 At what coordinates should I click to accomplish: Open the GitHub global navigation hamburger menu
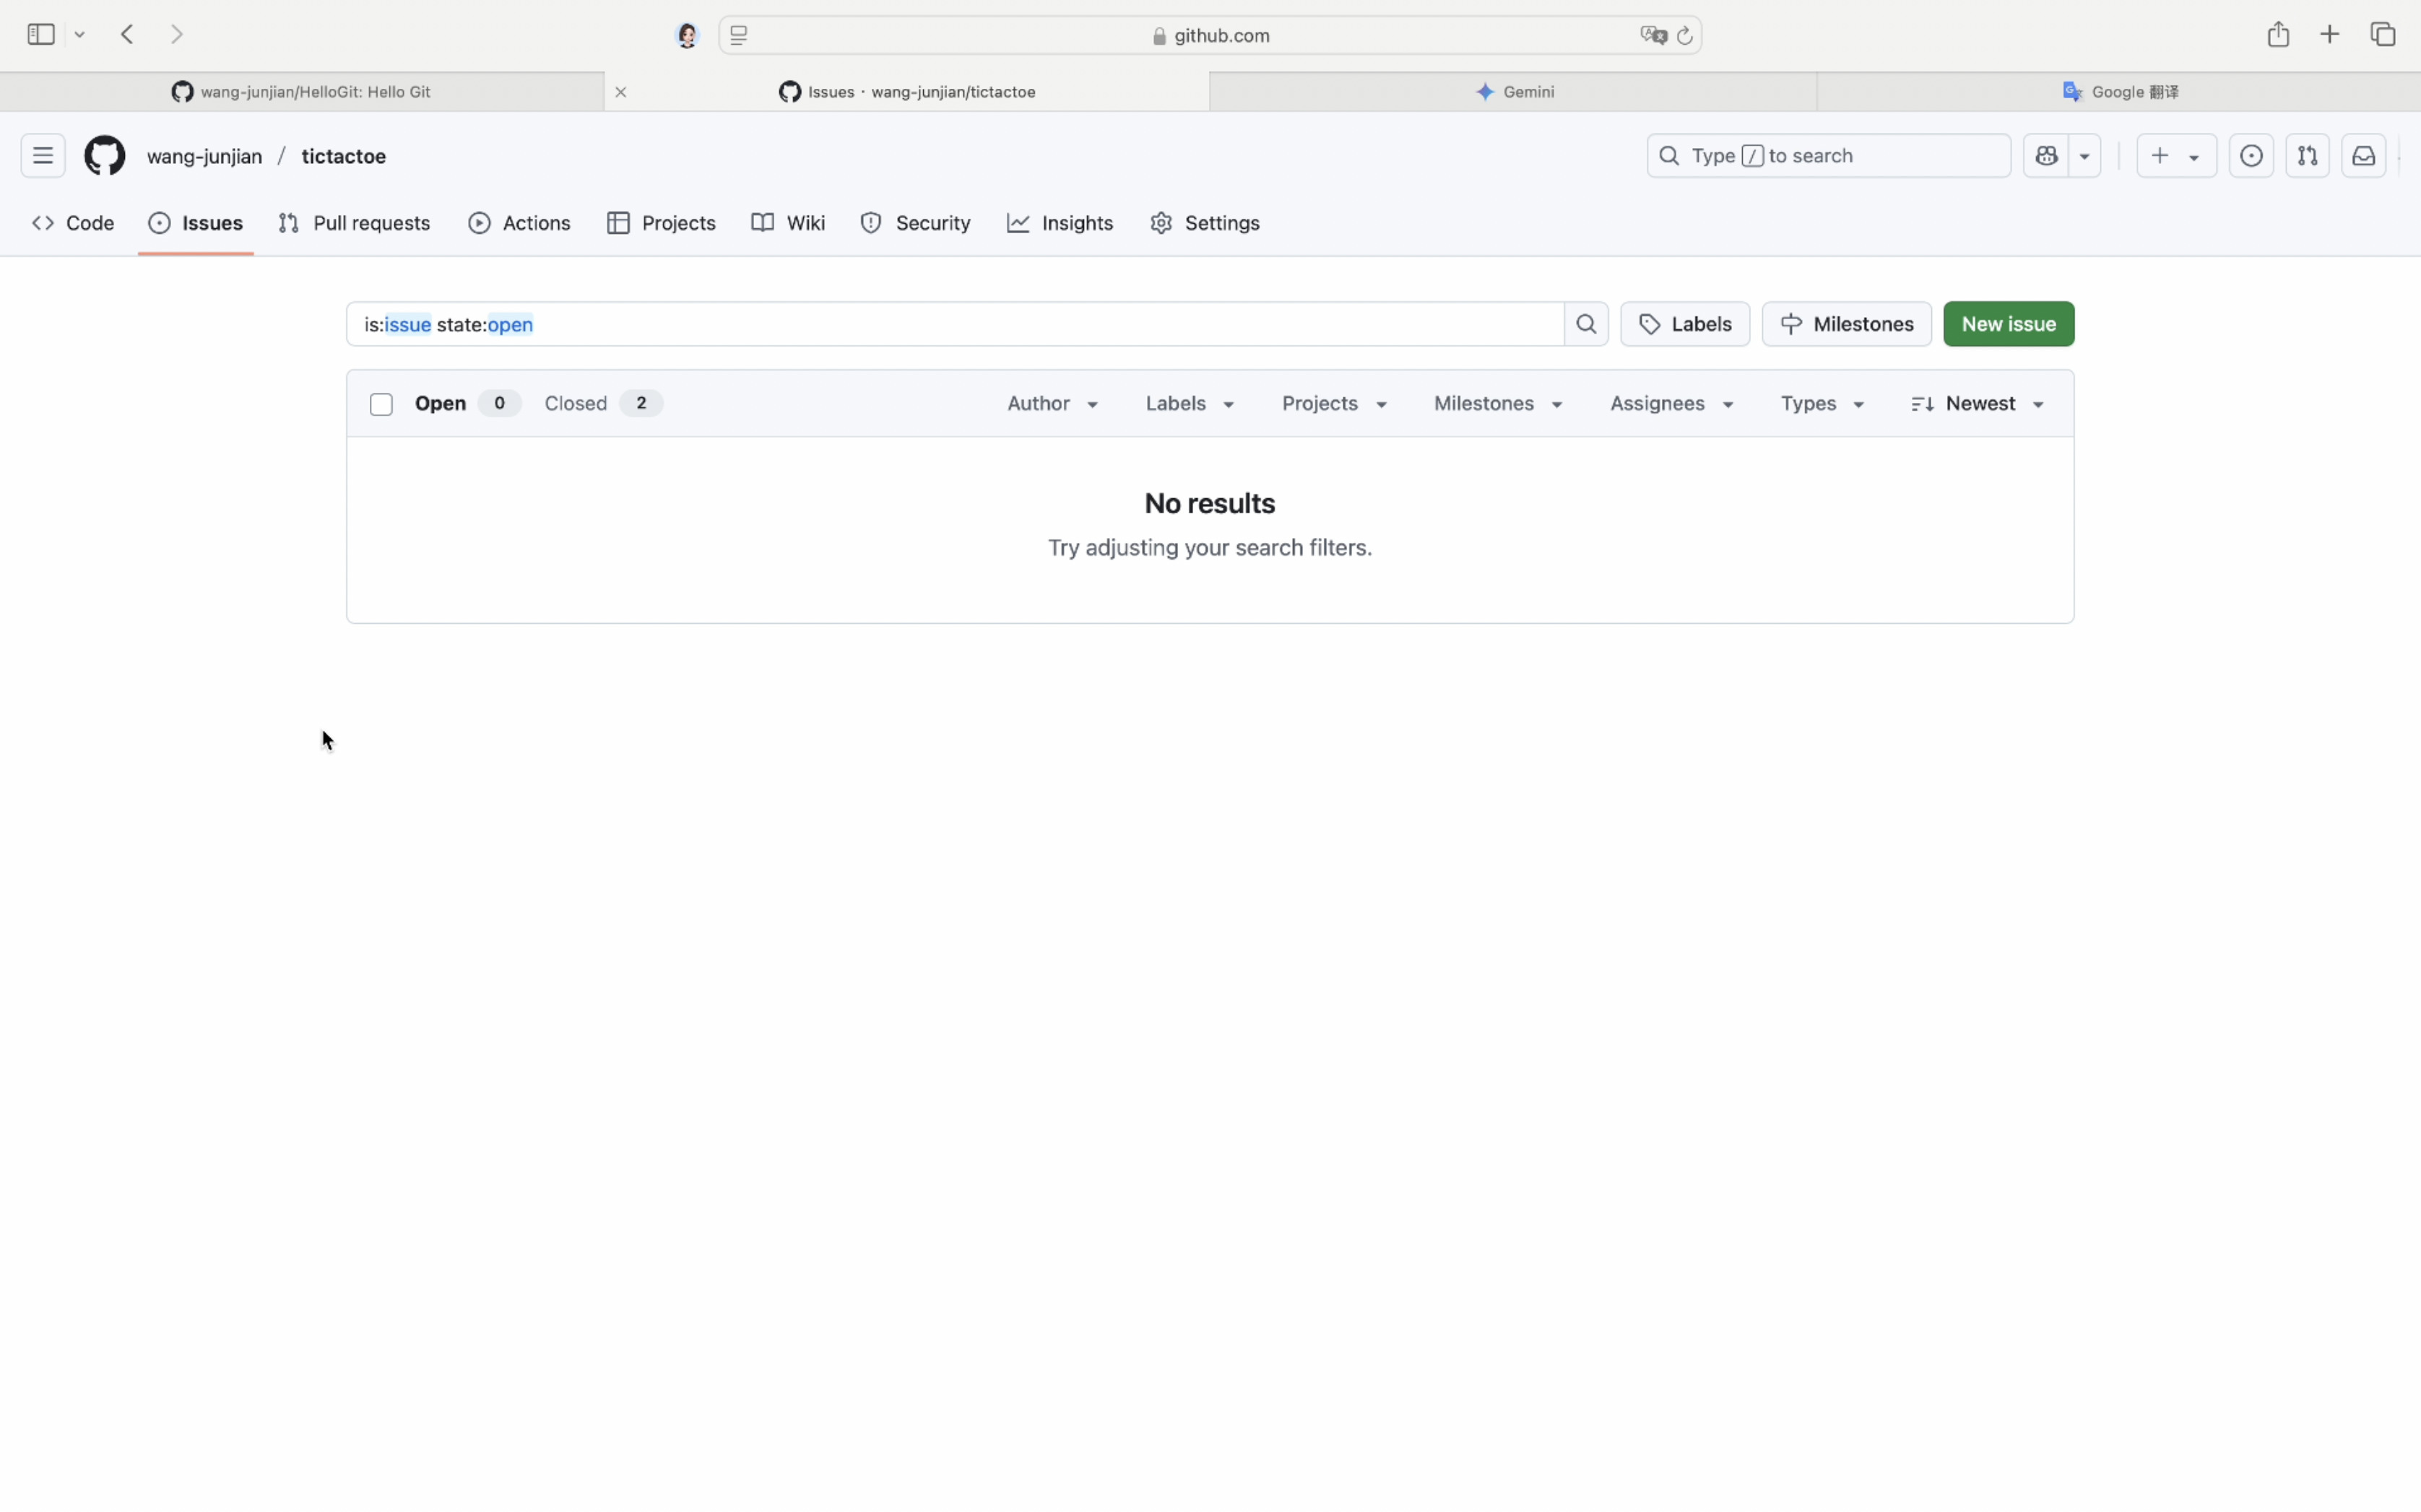(43, 156)
